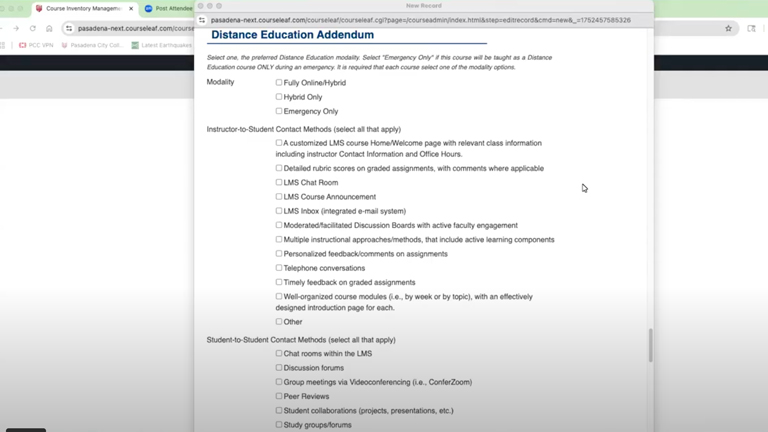The width and height of the screenshot is (768, 432).
Task: Tick the Emergency Only checkbox
Action: click(279, 111)
